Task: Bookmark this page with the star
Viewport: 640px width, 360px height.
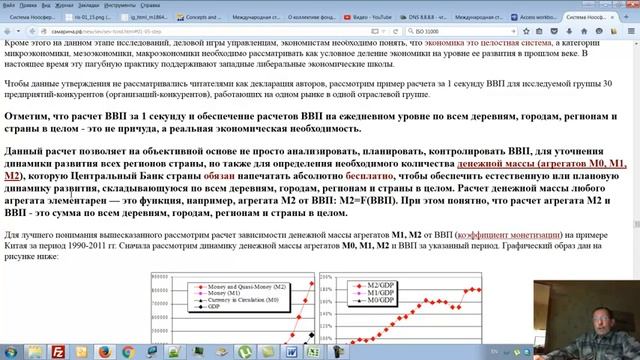Action: pyautogui.click(x=527, y=31)
